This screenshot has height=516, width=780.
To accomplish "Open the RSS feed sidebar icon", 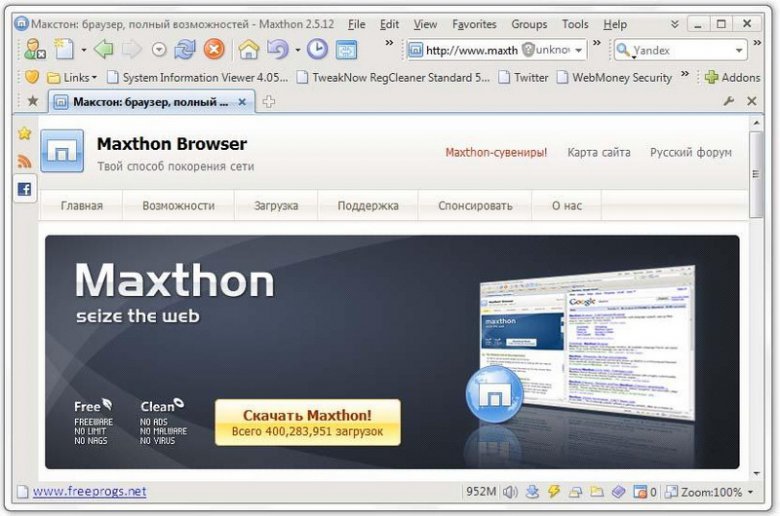I will click(24, 161).
